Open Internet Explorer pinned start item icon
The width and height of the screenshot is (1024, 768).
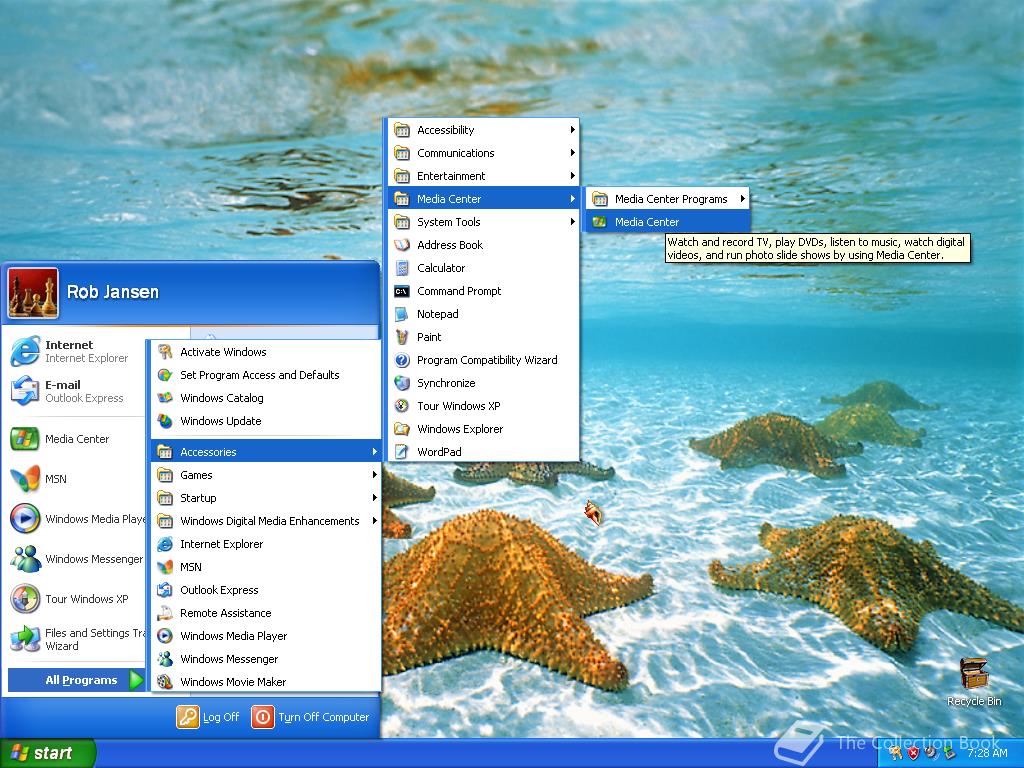point(25,351)
